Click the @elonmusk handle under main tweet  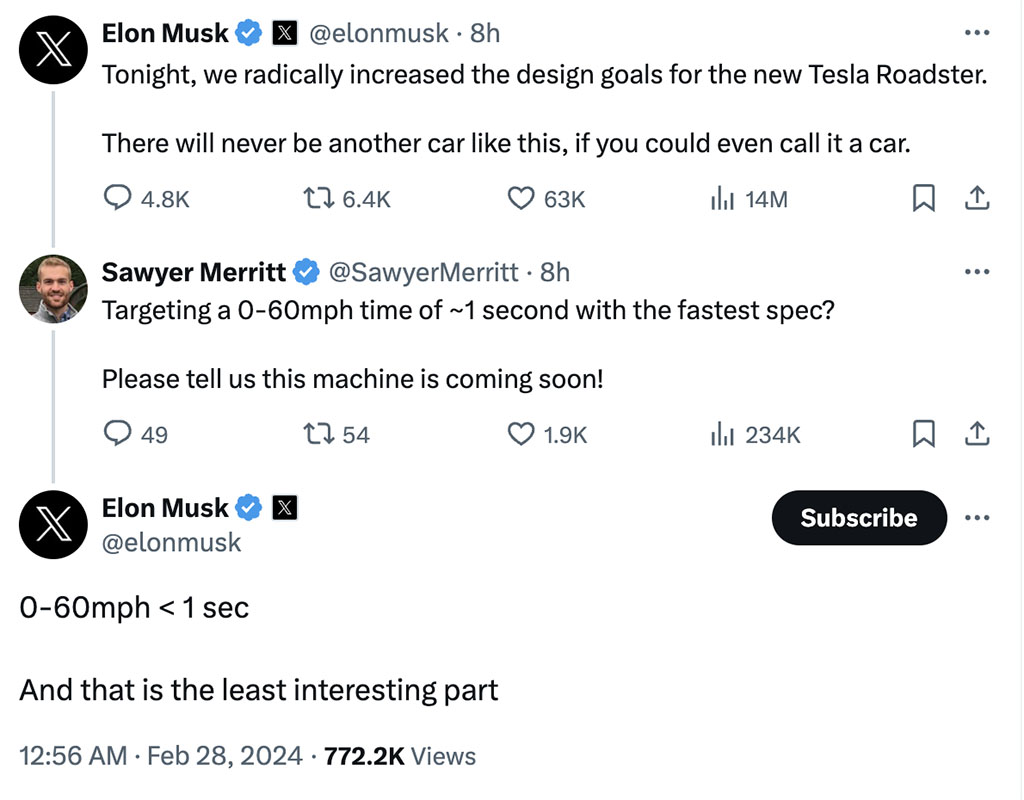coord(171,543)
